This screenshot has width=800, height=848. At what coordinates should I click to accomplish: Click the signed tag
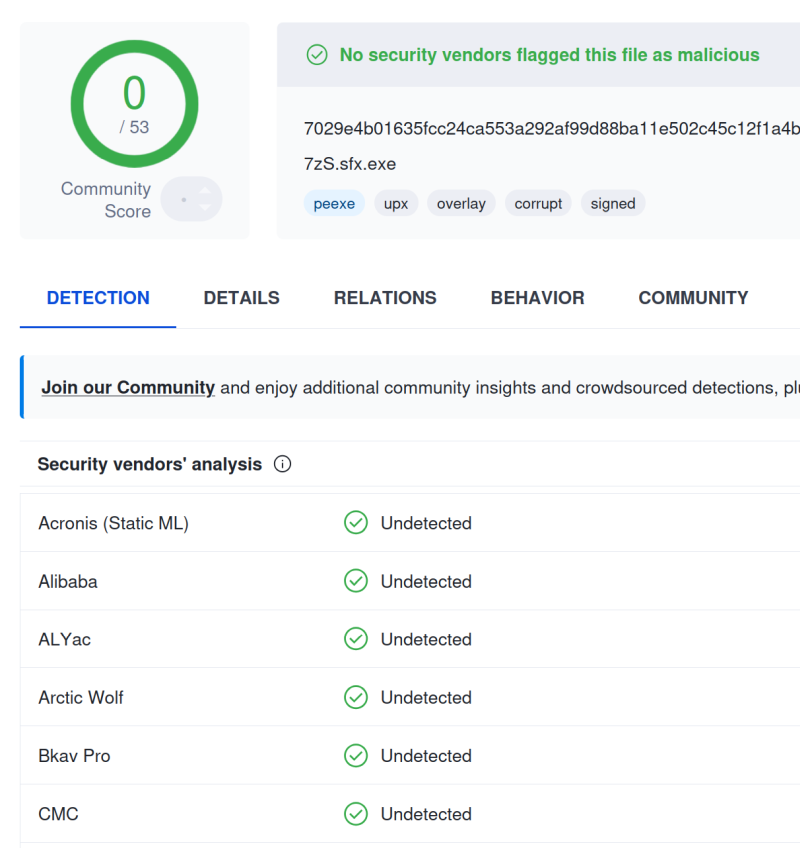point(613,203)
